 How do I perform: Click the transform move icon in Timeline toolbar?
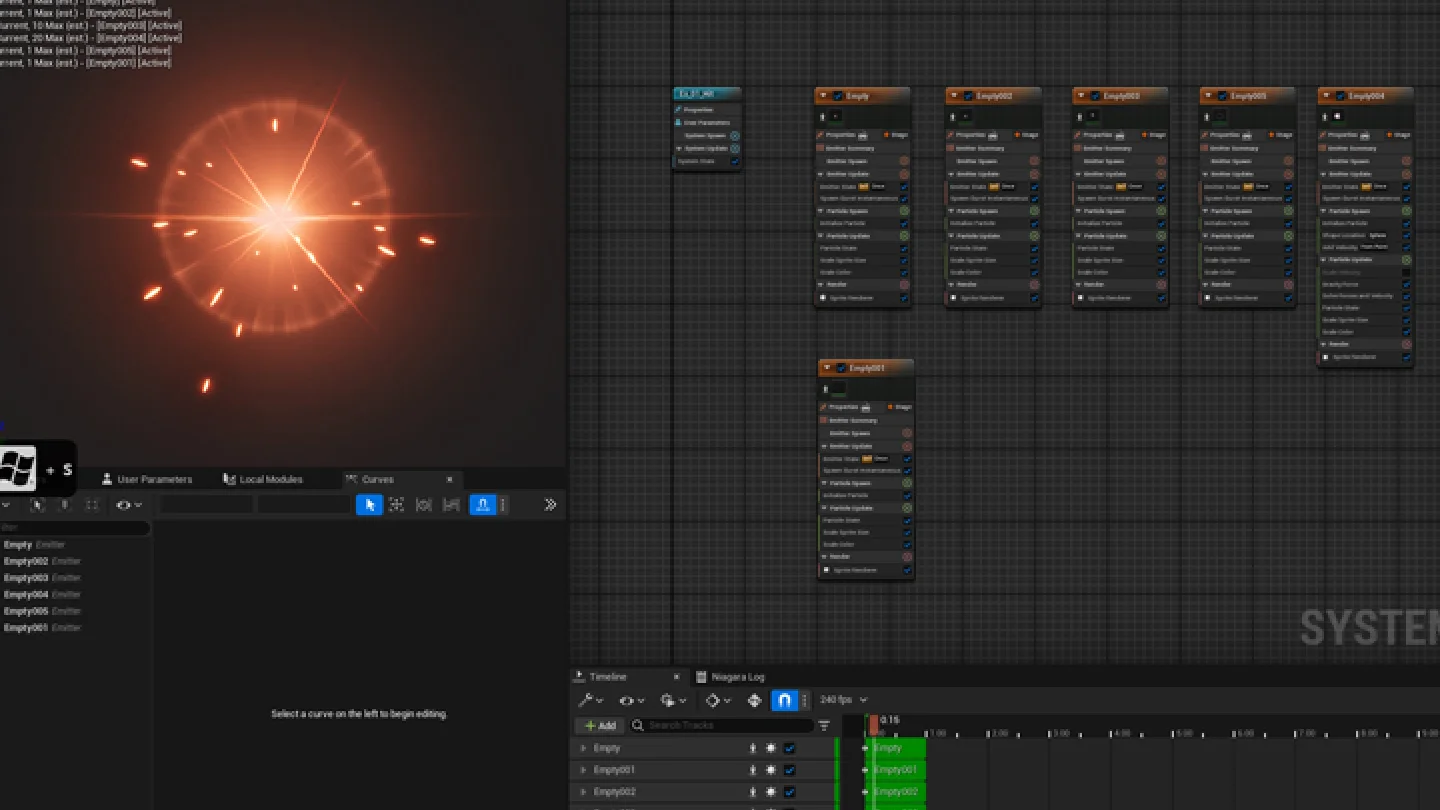[x=754, y=700]
